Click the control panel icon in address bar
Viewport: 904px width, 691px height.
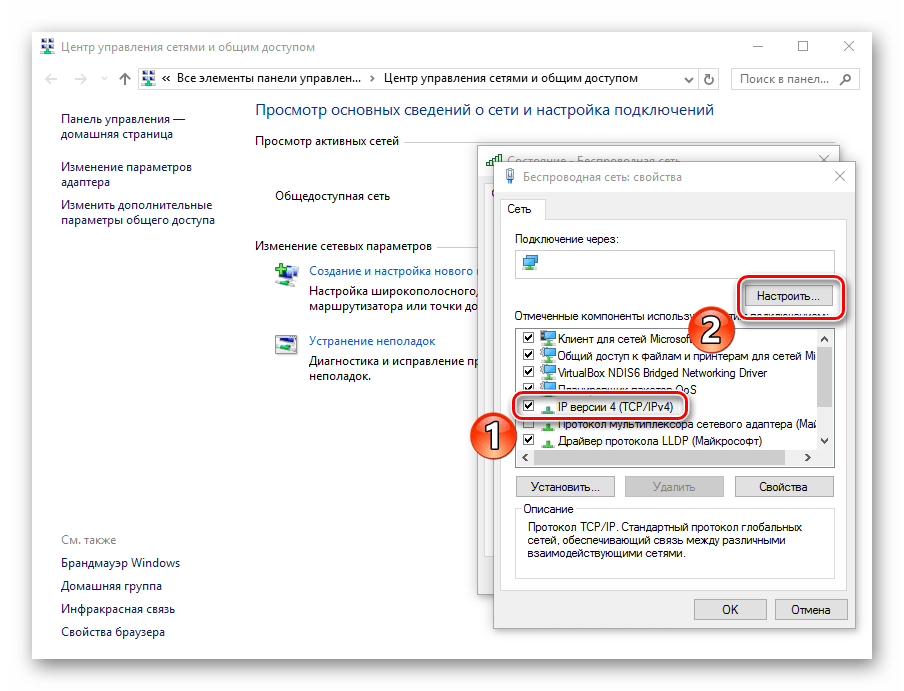149,78
